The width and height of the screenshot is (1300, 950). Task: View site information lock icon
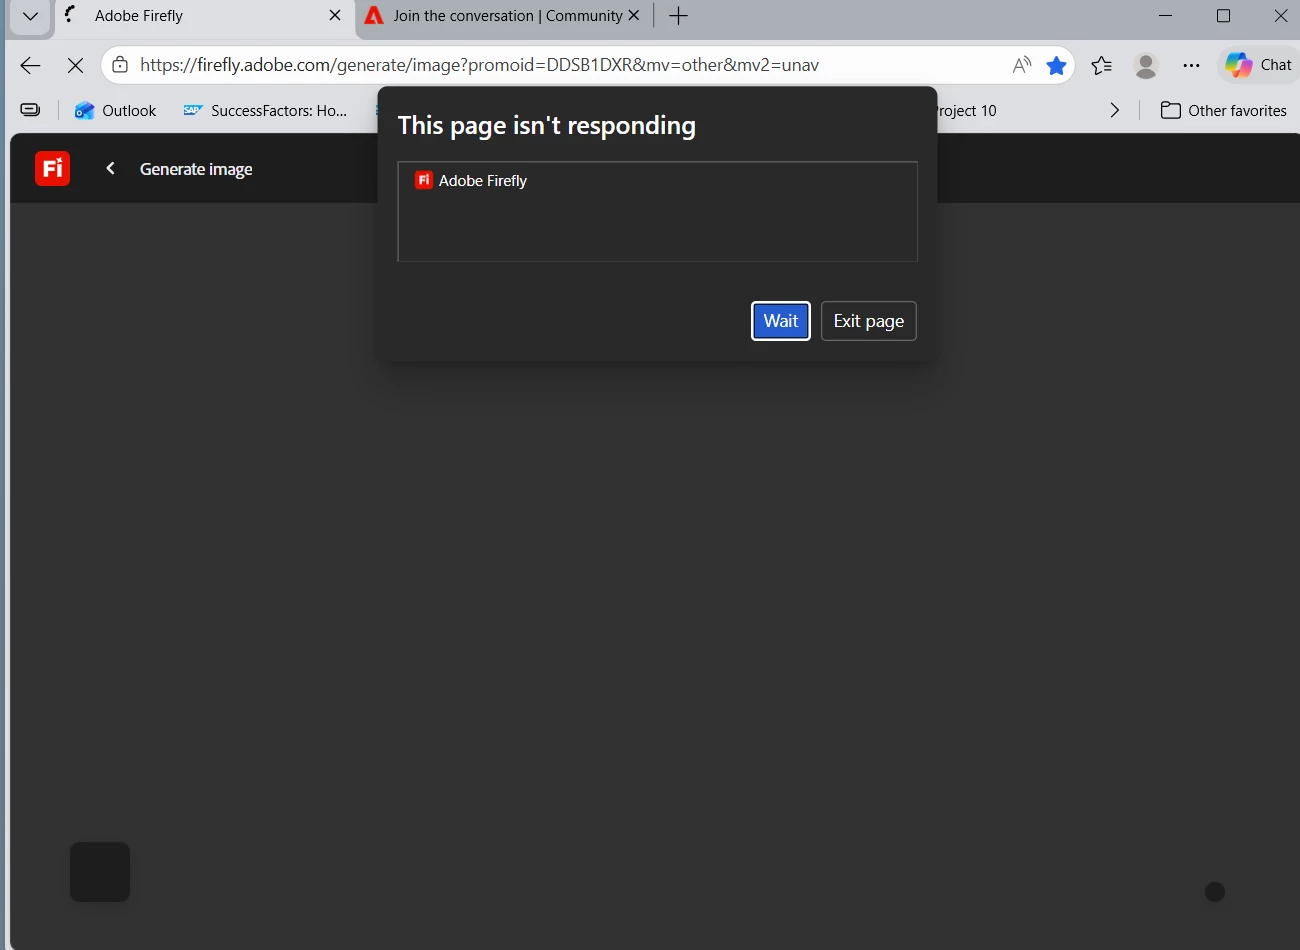(120, 65)
